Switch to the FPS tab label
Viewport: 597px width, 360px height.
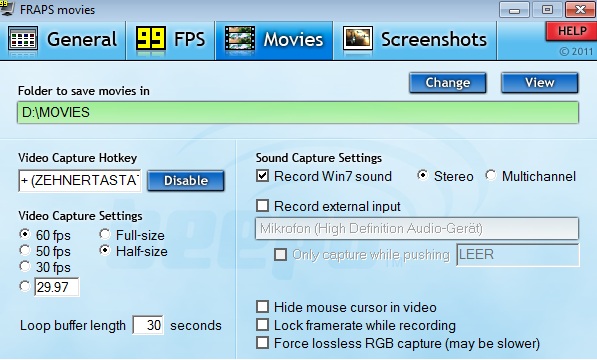click(x=190, y=39)
